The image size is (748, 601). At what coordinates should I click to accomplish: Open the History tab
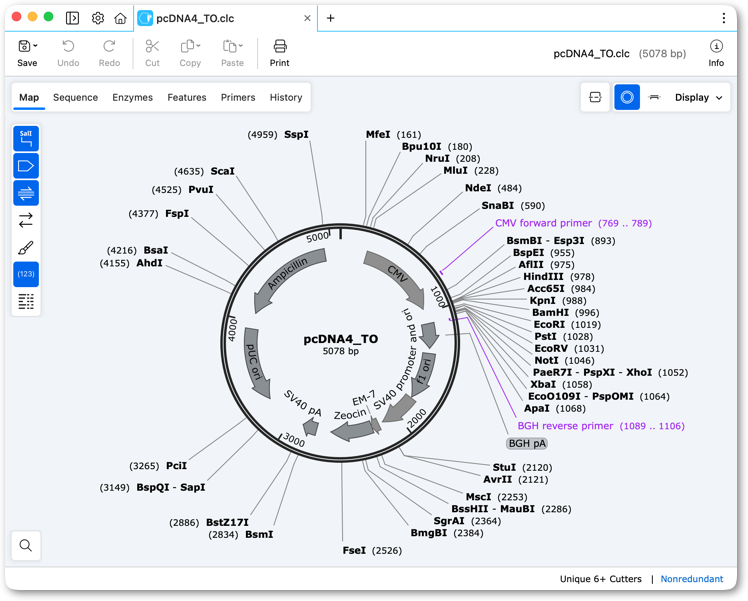pos(286,97)
